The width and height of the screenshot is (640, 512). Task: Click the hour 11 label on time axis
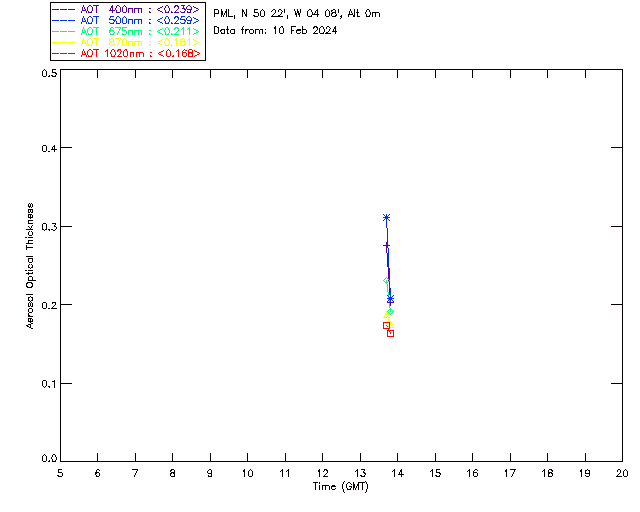[x=285, y=473]
